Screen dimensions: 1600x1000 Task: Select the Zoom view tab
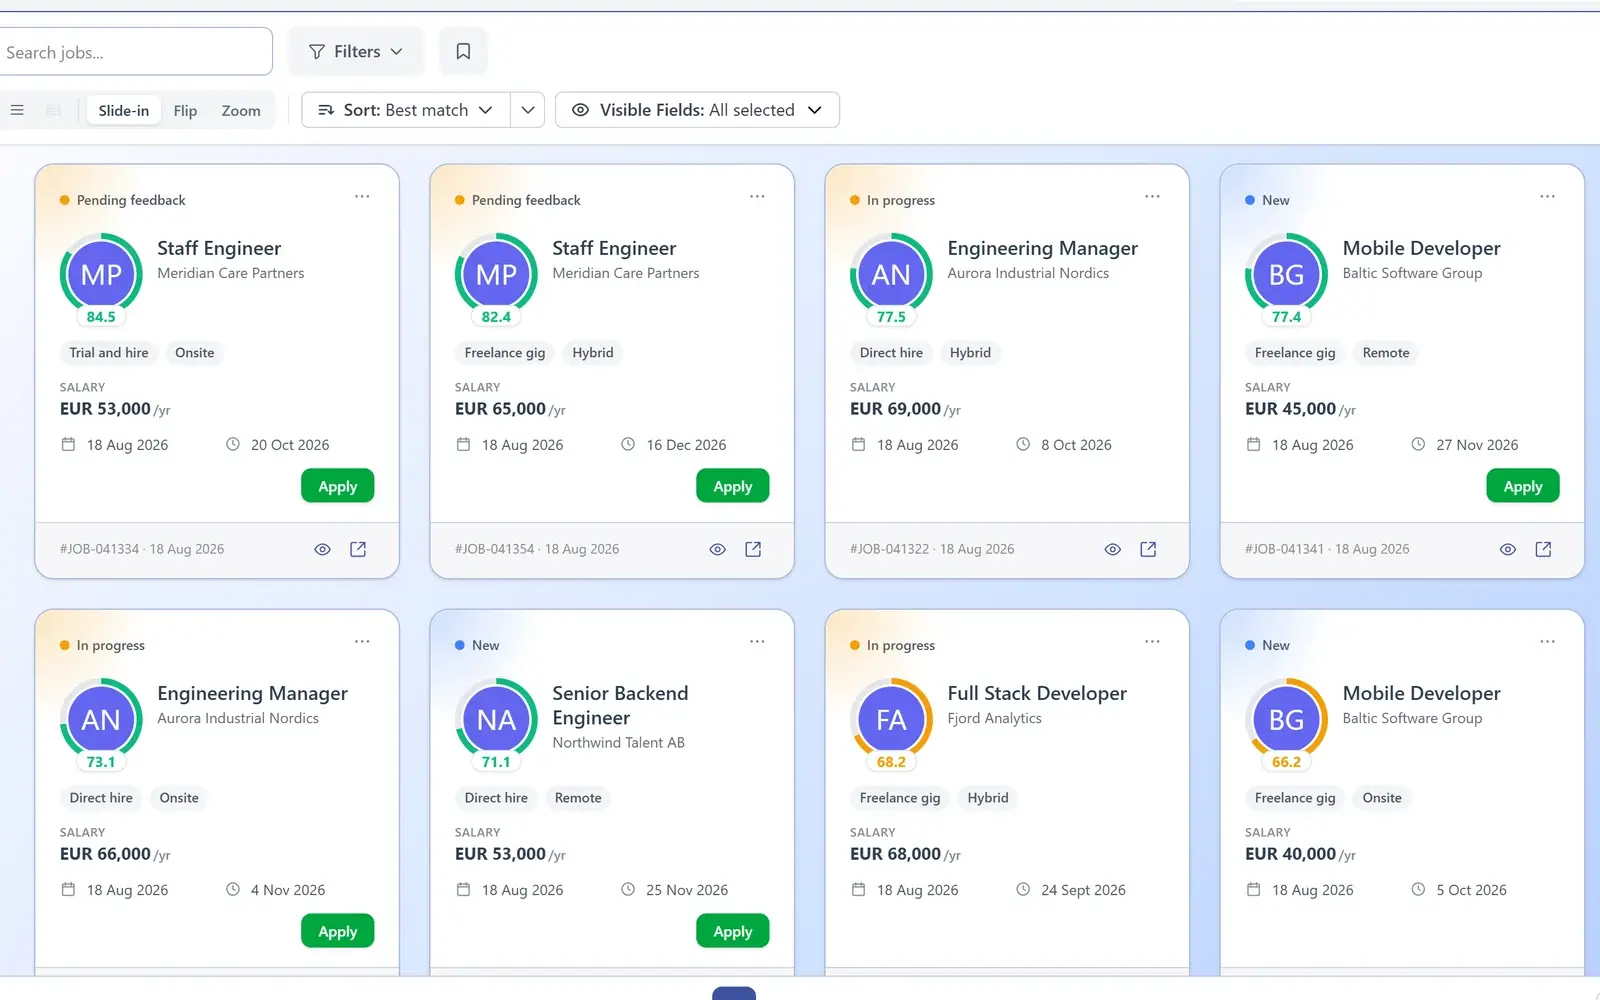(241, 110)
